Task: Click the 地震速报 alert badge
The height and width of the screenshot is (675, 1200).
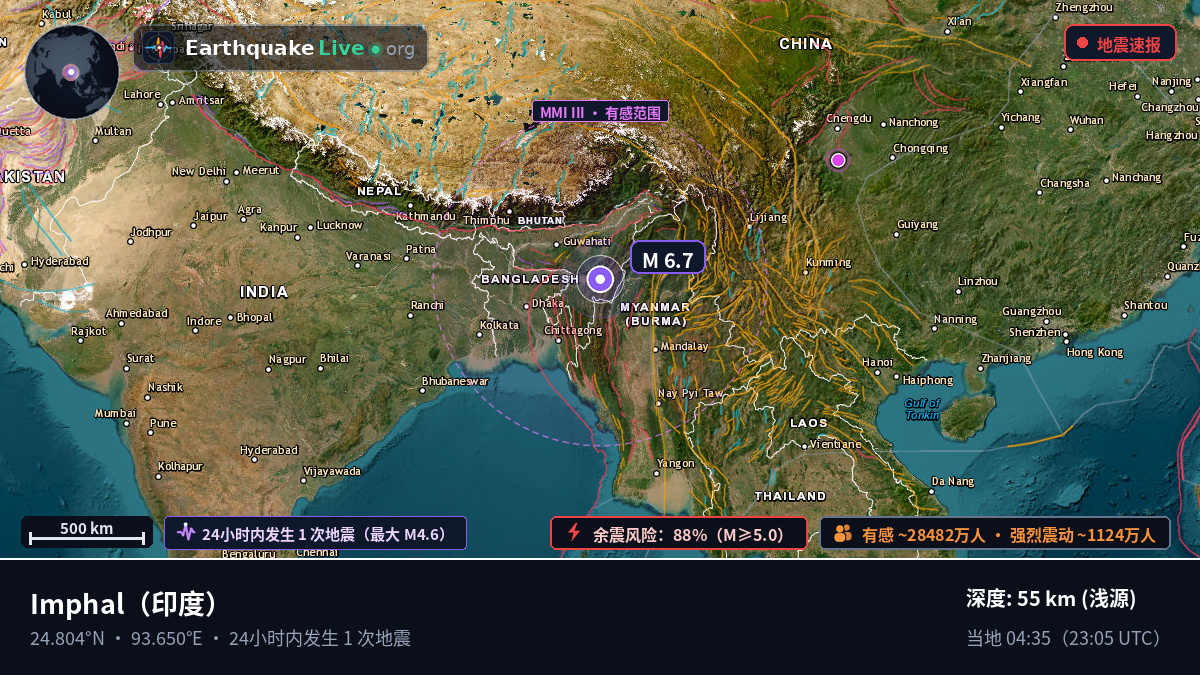Action: pyautogui.click(x=1120, y=44)
